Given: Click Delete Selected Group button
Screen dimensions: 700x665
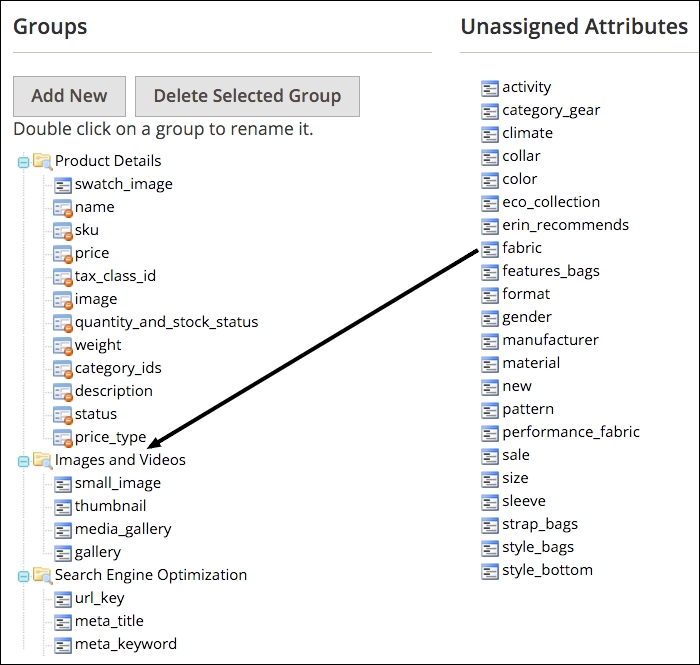Looking at the screenshot, I should click(x=247, y=96).
